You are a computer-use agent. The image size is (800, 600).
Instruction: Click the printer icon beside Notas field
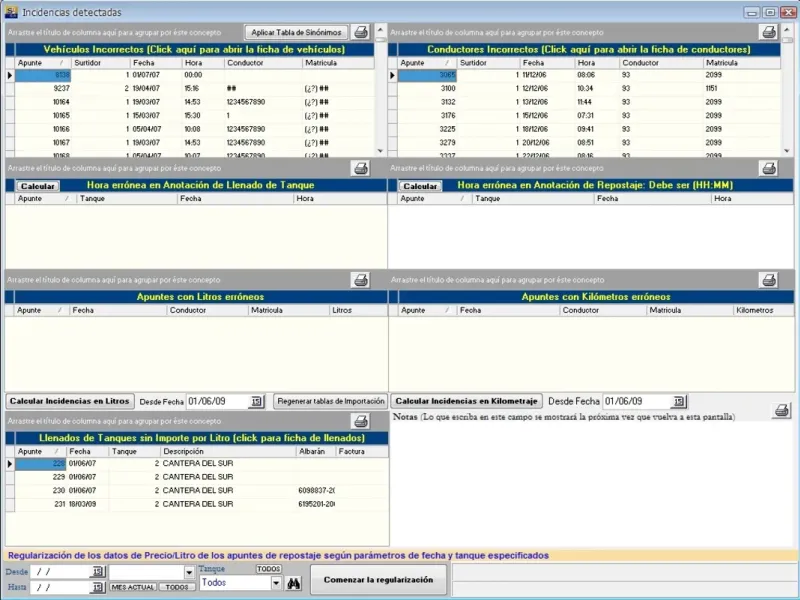click(x=781, y=411)
